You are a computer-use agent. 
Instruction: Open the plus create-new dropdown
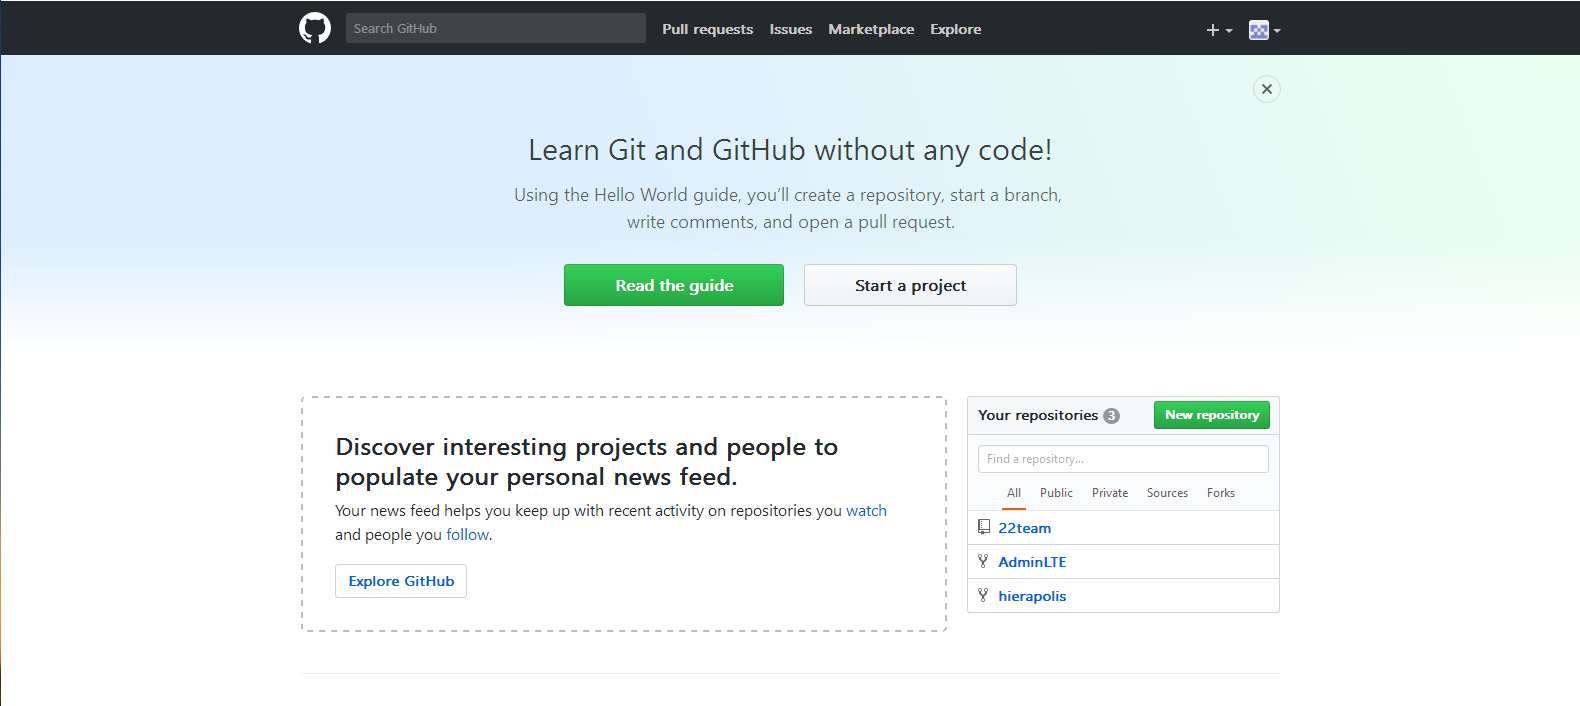(1219, 30)
